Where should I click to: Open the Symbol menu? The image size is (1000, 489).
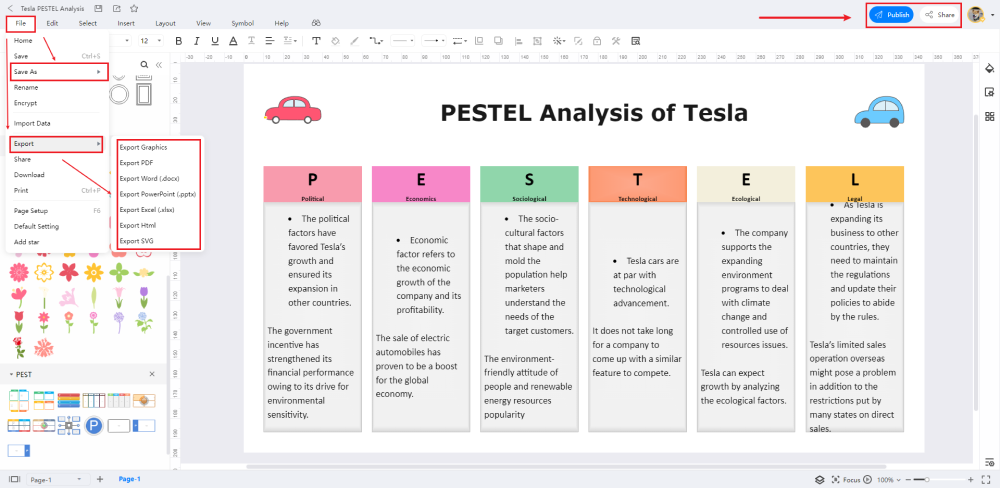pyautogui.click(x=242, y=24)
